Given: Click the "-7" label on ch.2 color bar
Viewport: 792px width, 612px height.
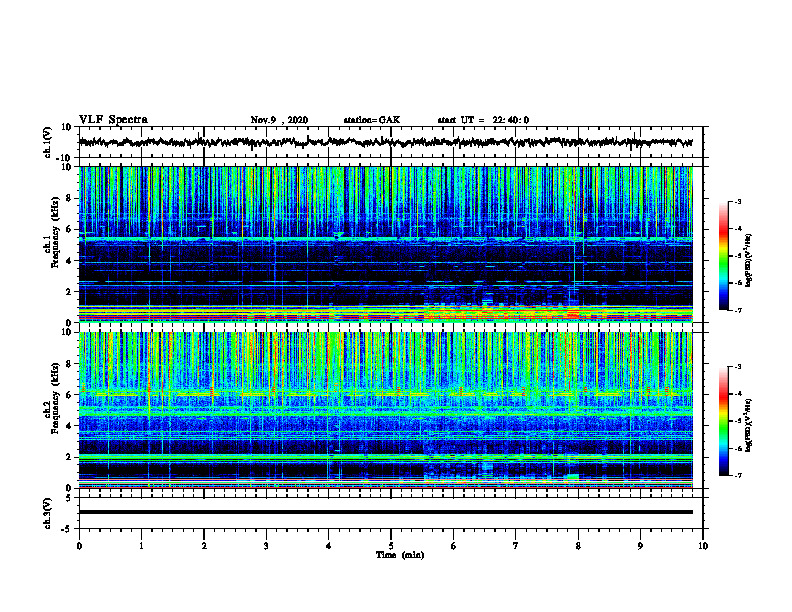Looking at the screenshot, I should [738, 475].
